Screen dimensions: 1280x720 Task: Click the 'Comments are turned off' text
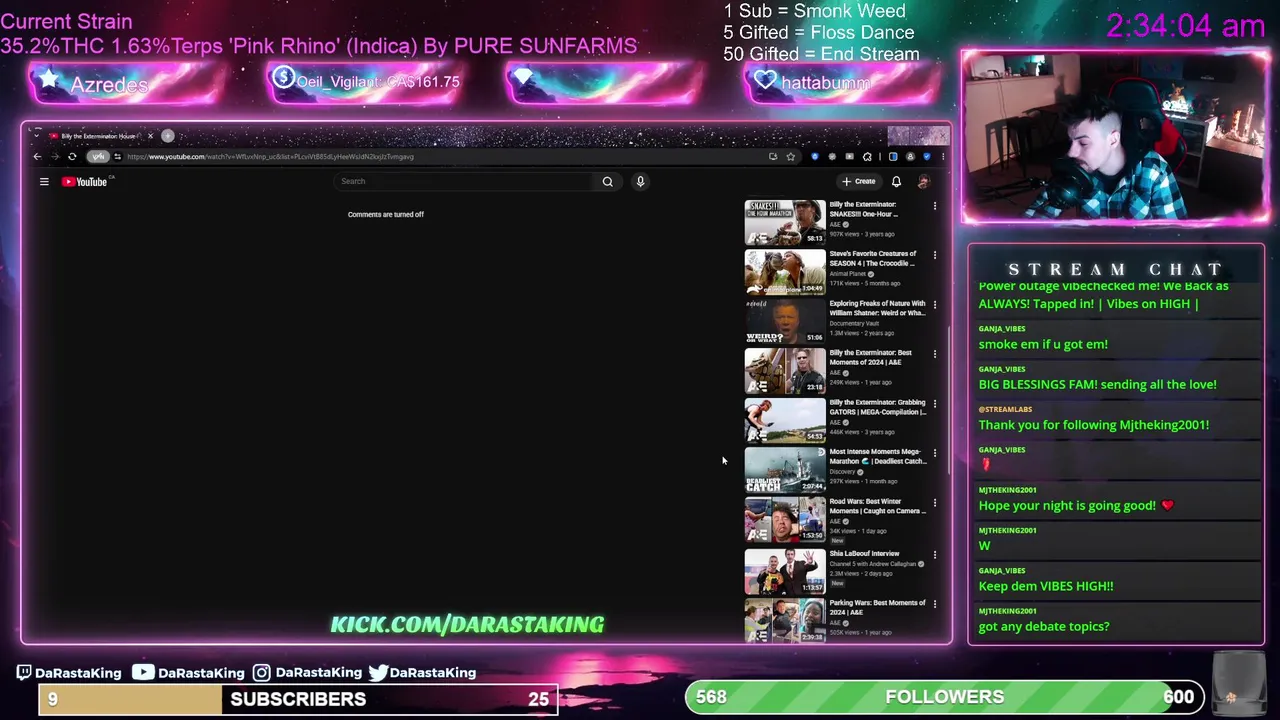click(386, 214)
